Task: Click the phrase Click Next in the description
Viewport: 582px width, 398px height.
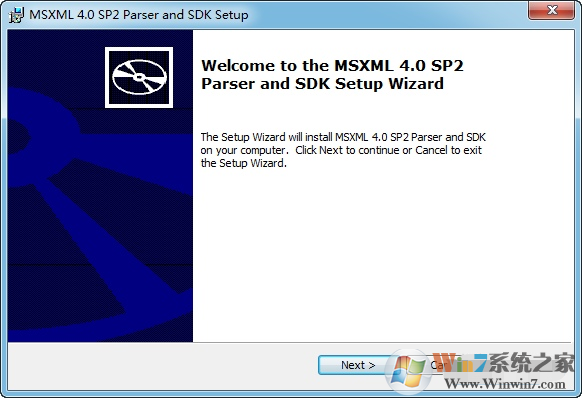Action: (319, 150)
